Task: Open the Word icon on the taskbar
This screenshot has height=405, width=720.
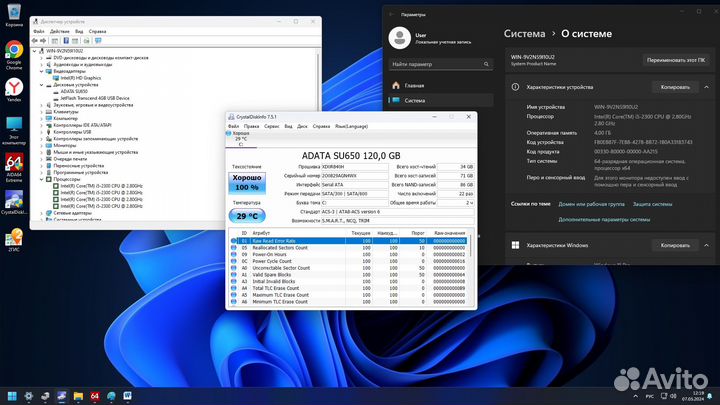Action: coord(127,396)
